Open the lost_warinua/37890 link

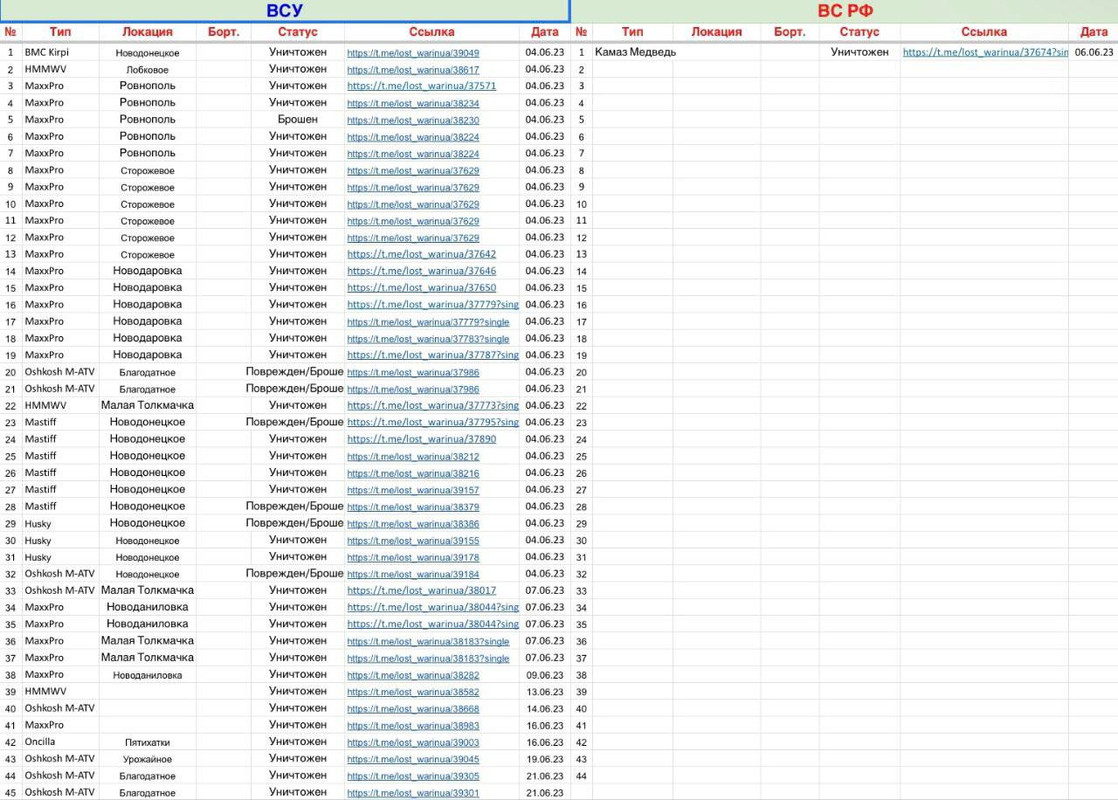coord(421,439)
